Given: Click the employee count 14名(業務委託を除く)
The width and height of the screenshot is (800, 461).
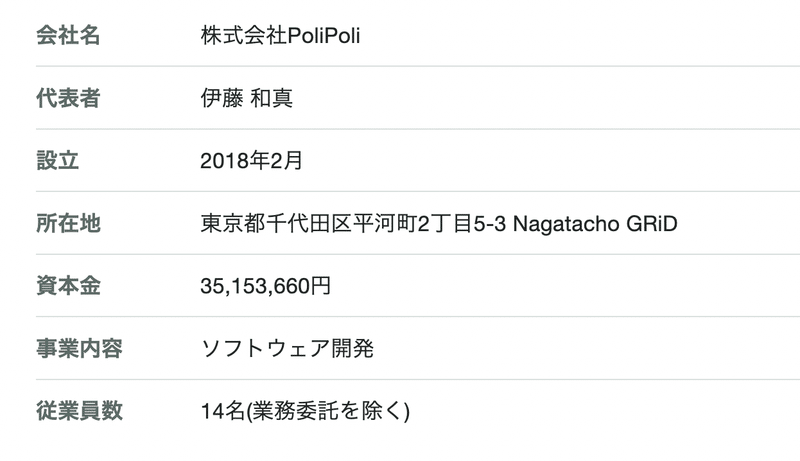Looking at the screenshot, I should tap(305, 411).
